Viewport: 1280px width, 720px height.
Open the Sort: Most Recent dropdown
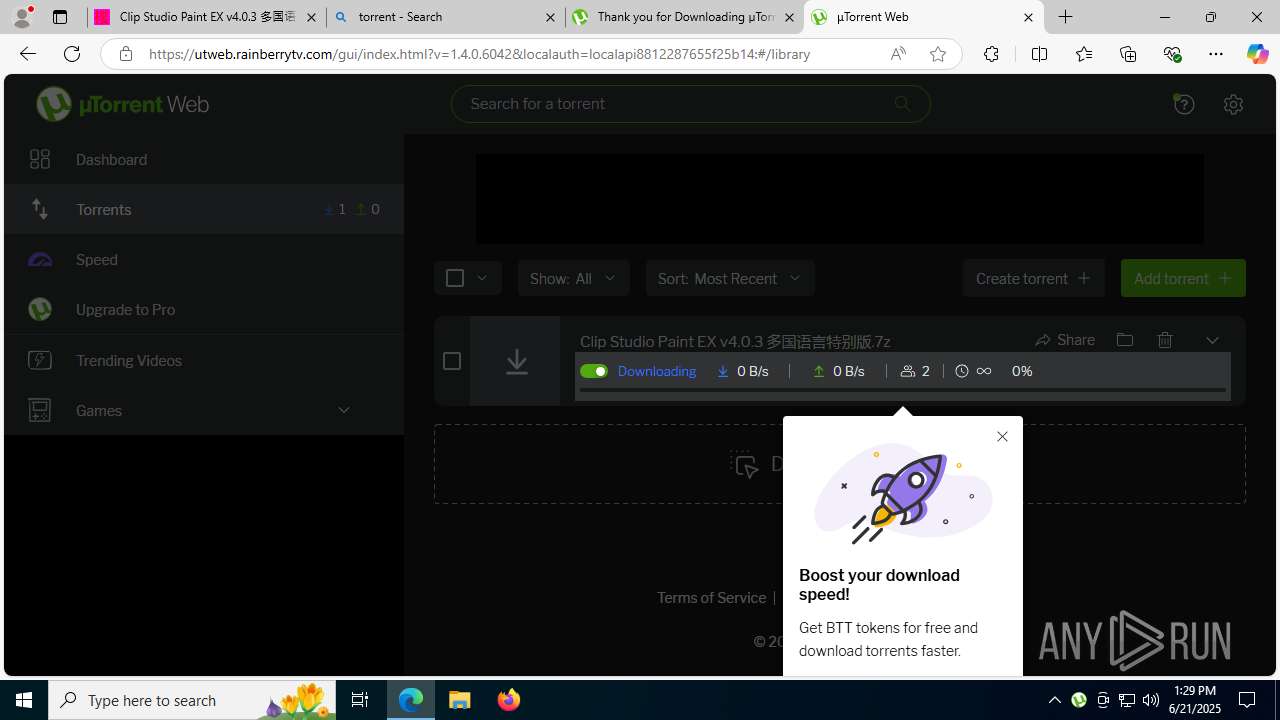pyautogui.click(x=730, y=278)
